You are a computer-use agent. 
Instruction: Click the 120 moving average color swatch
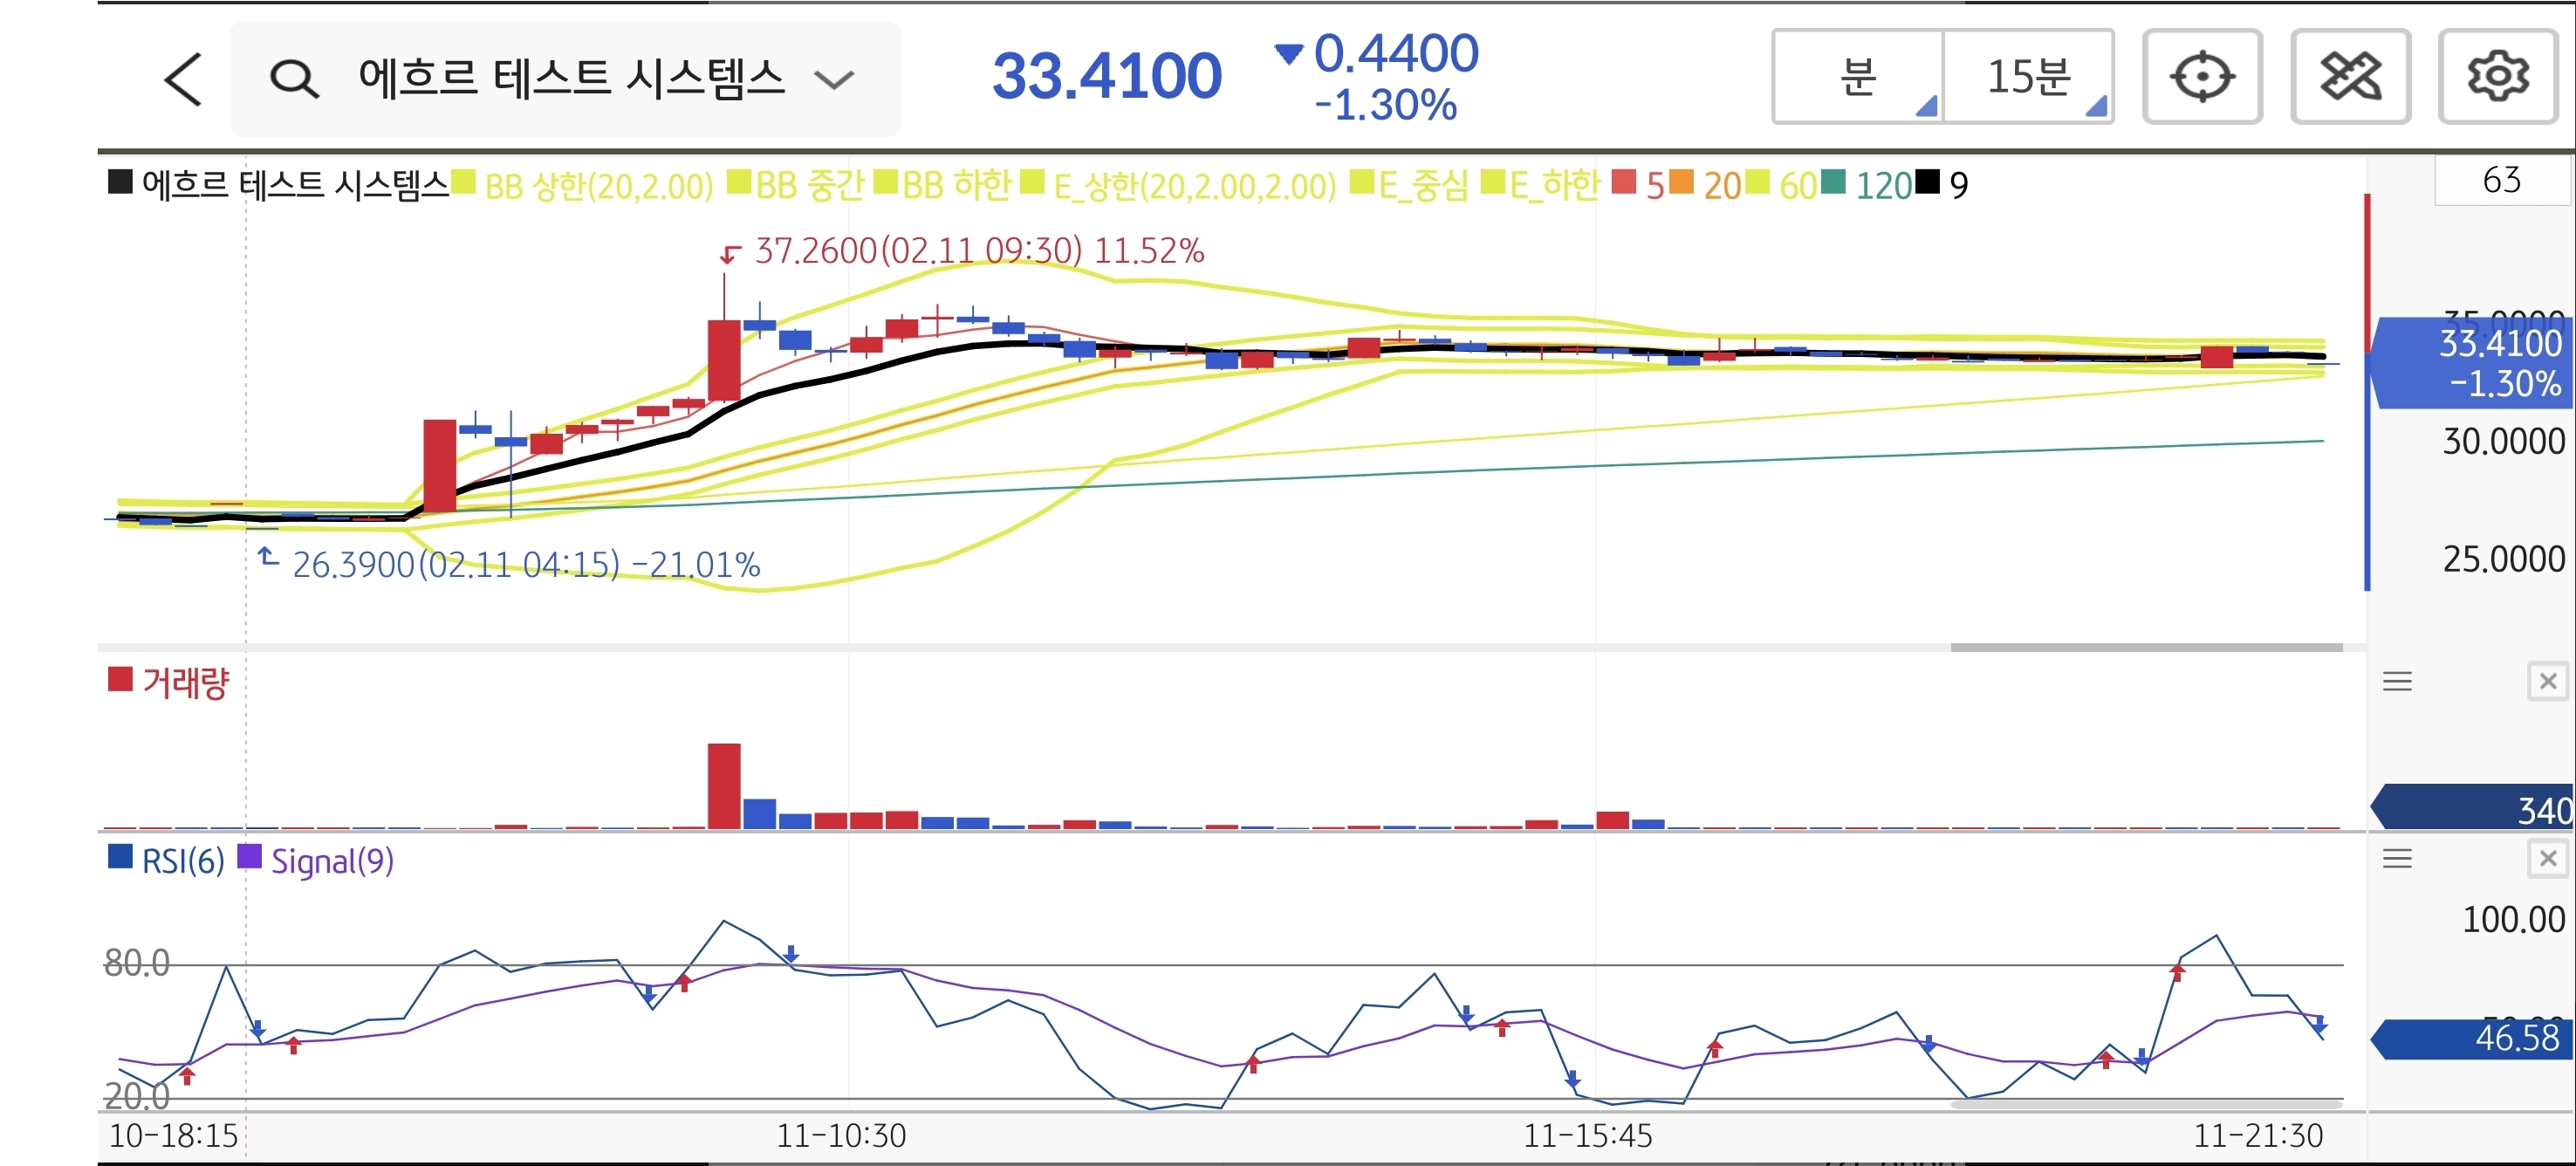[1833, 183]
